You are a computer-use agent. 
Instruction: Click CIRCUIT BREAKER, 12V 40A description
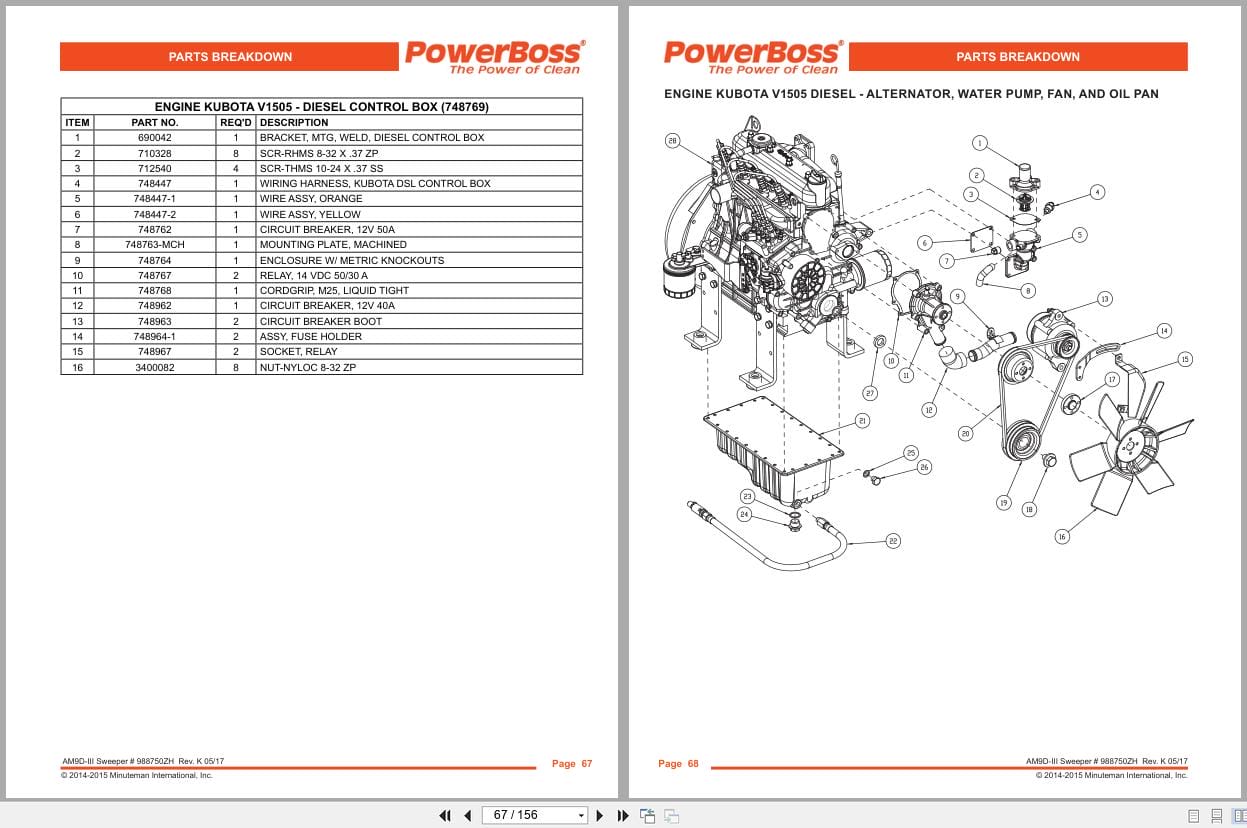327,306
